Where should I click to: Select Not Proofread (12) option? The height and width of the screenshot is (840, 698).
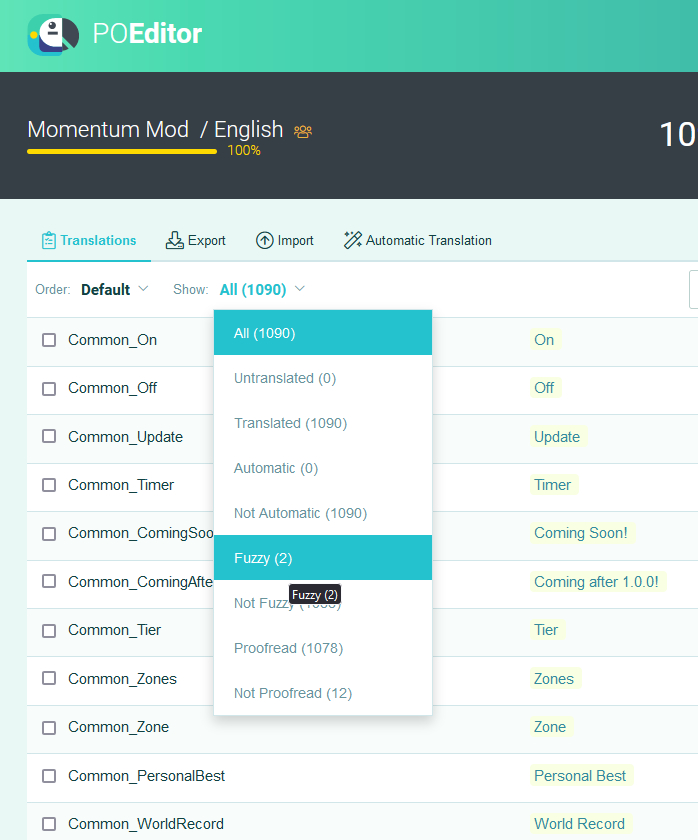pyautogui.click(x=293, y=693)
